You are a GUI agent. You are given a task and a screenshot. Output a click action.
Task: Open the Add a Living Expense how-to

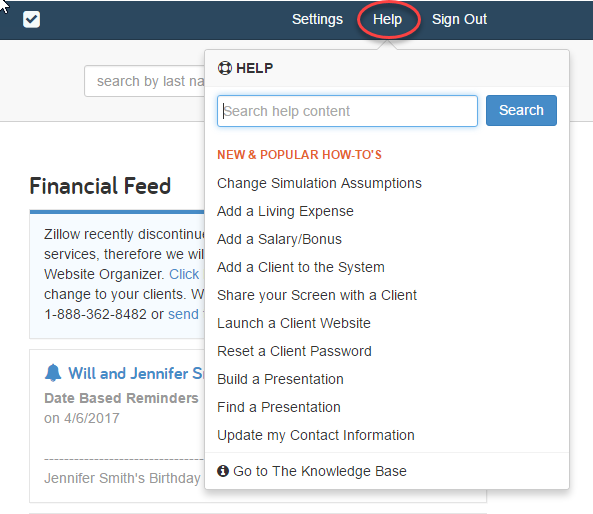[285, 211]
